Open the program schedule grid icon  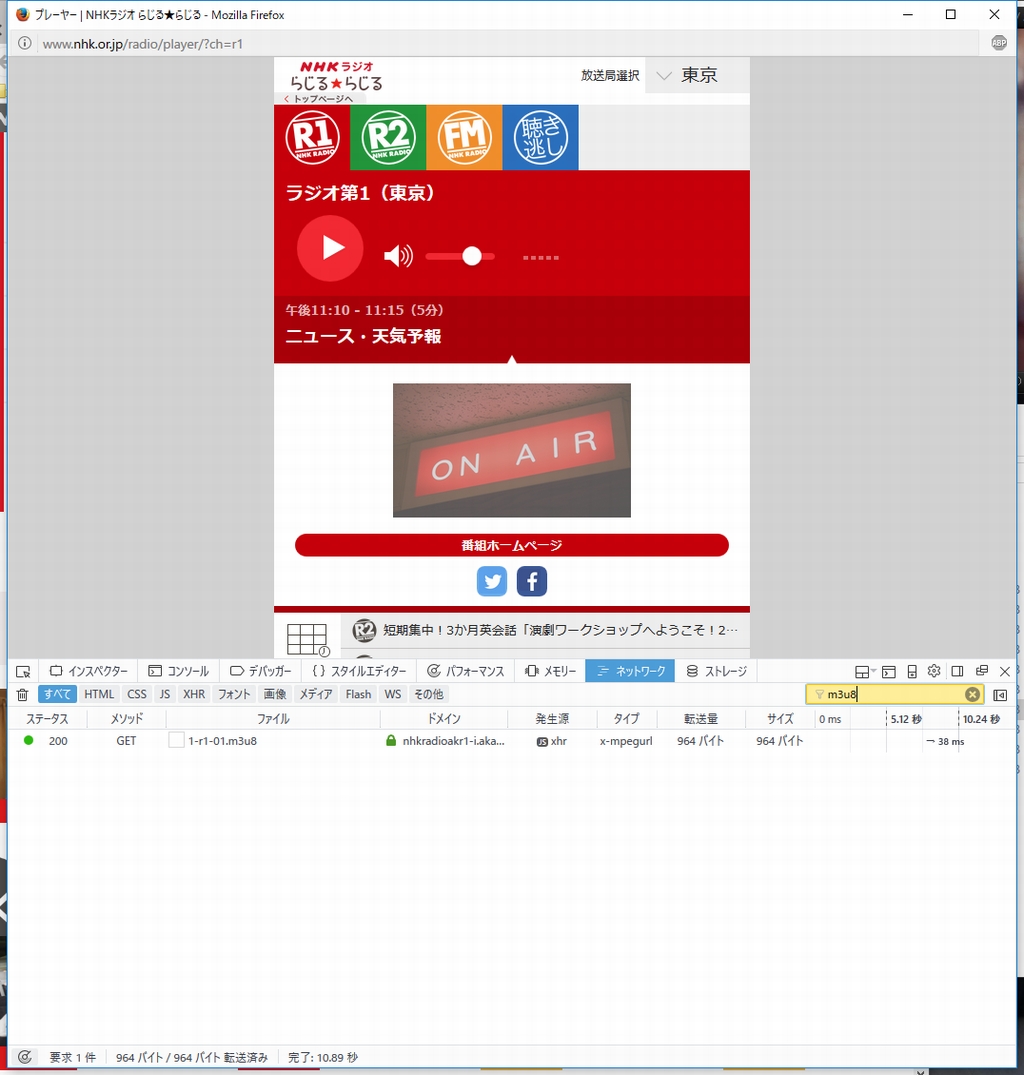tap(308, 640)
